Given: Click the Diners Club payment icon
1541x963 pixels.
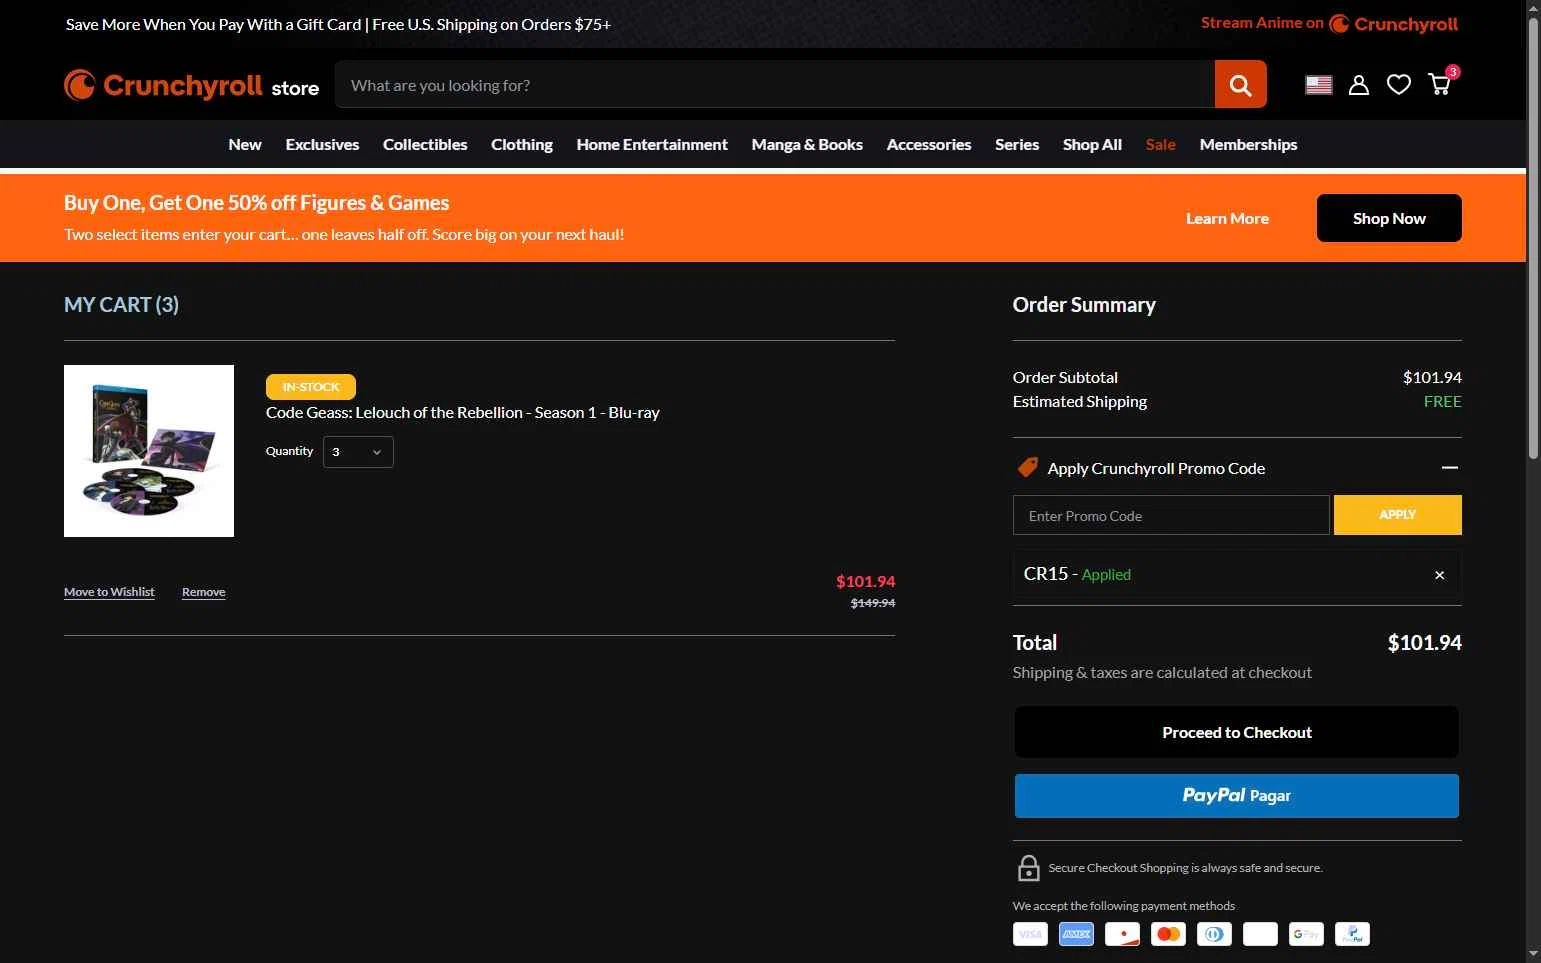Looking at the screenshot, I should tap(1214, 934).
